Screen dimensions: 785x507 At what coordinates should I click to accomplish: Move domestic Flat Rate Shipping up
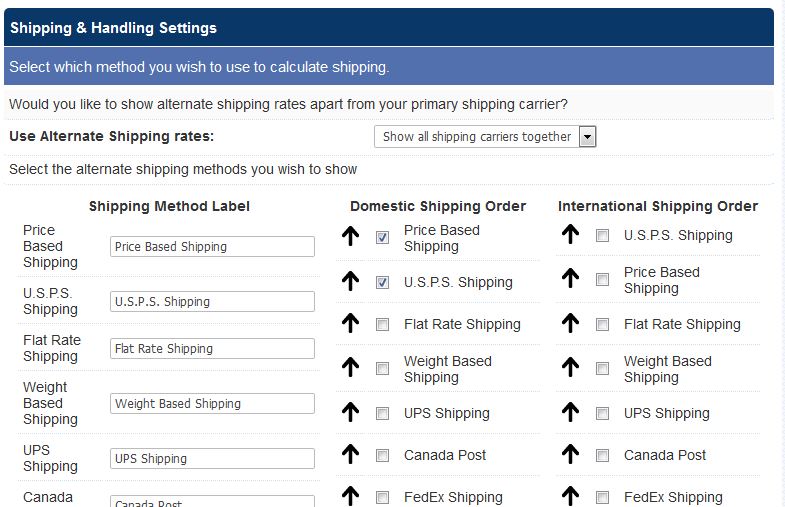click(x=350, y=324)
